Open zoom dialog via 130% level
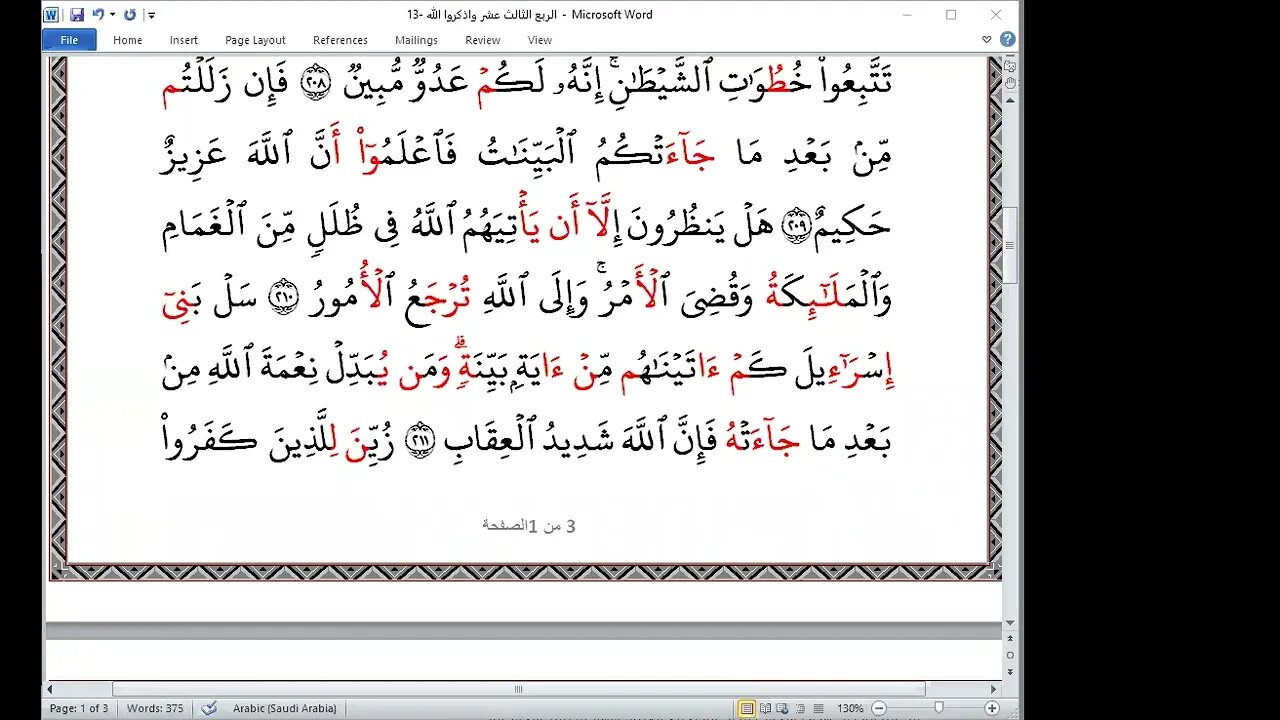Screen dimensions: 1280x720 click(x=850, y=708)
